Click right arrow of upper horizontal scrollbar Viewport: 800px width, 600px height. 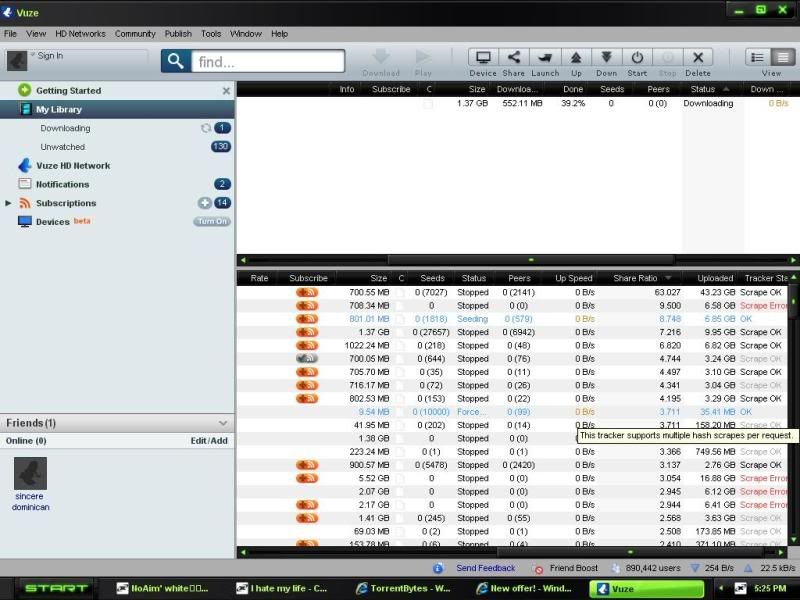tap(793, 260)
